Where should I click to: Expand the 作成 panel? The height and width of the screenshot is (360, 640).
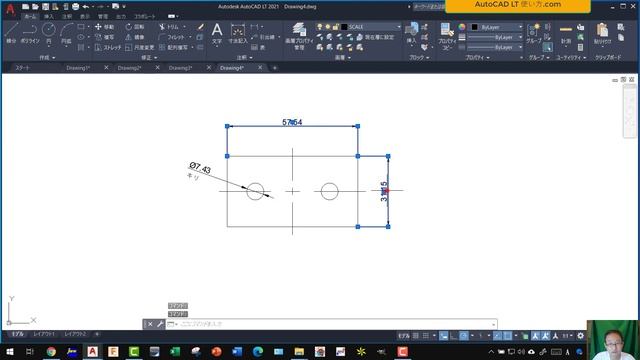coord(47,58)
